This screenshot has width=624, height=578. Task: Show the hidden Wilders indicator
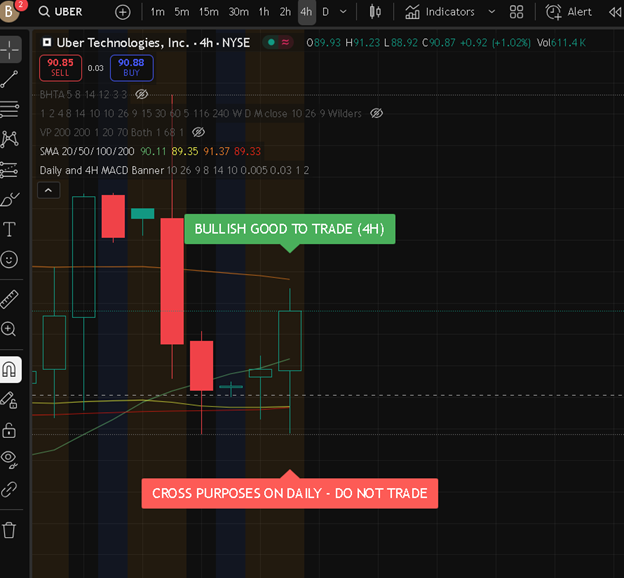click(376, 113)
